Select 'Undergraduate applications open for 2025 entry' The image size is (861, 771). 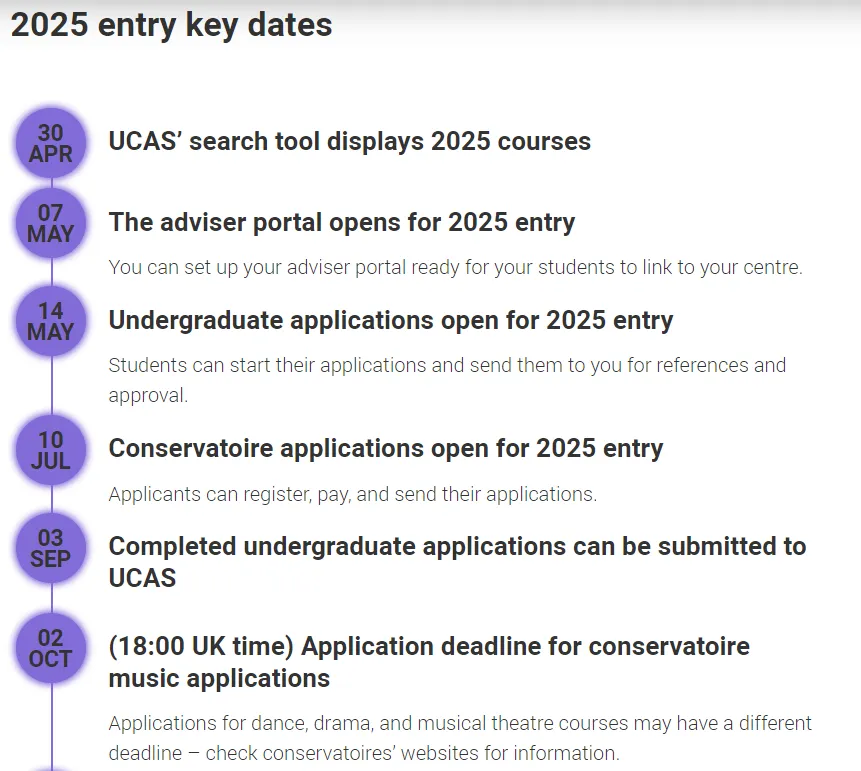(x=390, y=320)
